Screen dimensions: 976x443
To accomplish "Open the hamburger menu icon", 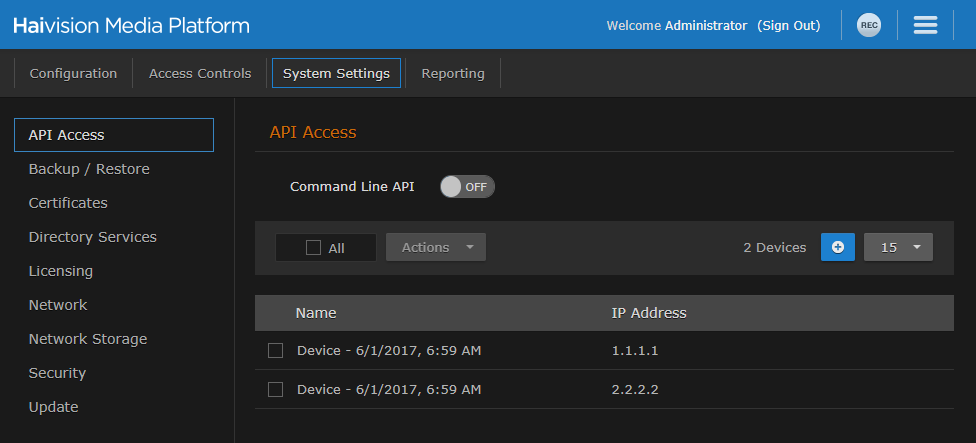I will tap(925, 25).
